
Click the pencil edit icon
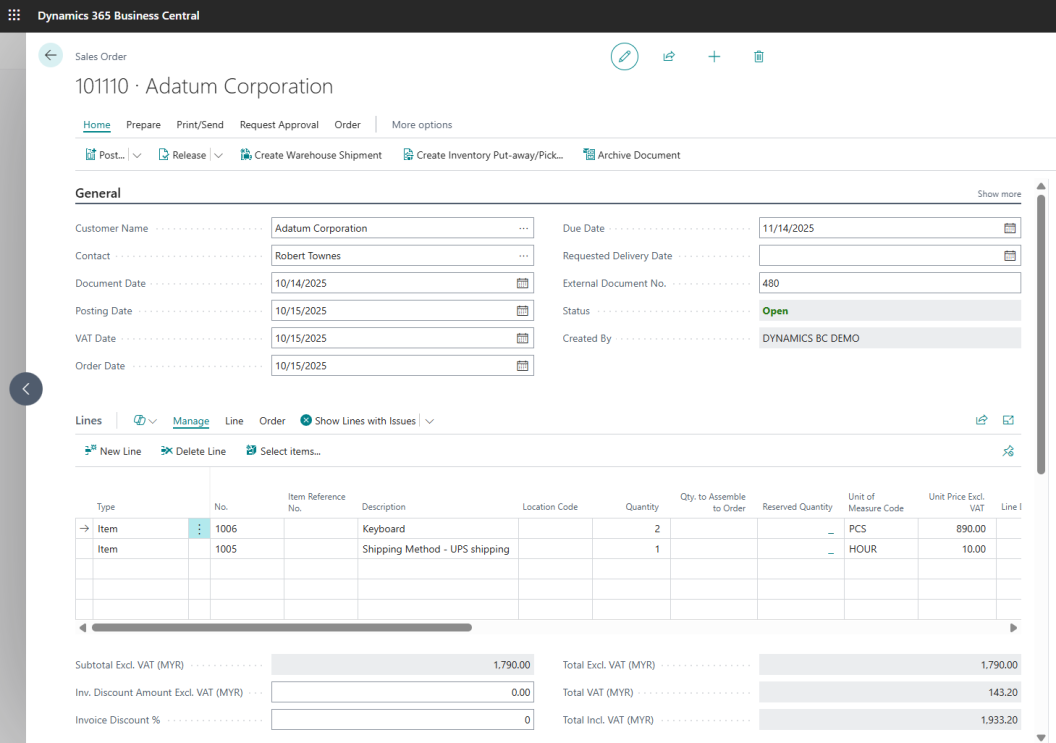coord(624,57)
